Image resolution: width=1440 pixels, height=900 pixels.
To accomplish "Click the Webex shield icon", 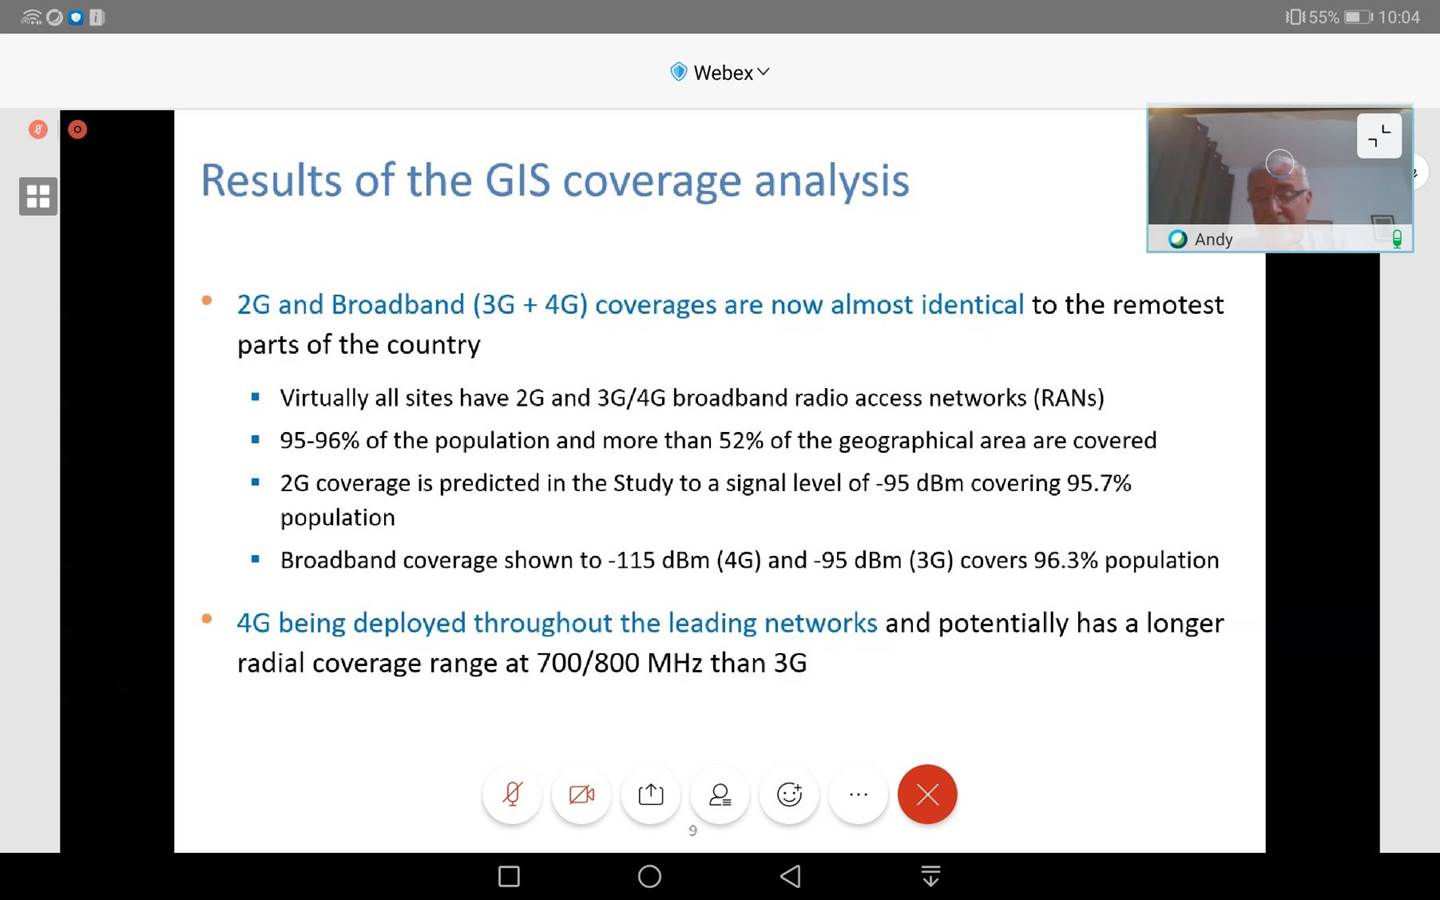I will [x=678, y=72].
